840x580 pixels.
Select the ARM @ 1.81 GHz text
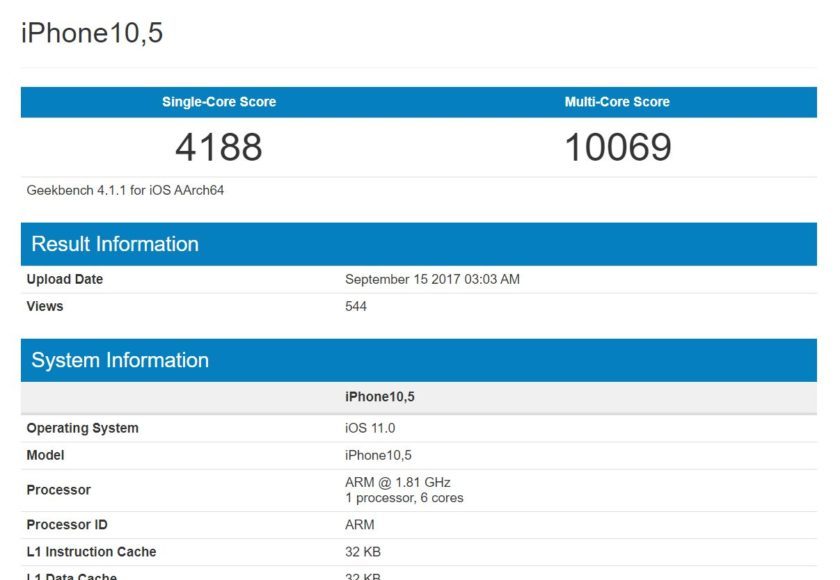tap(398, 482)
